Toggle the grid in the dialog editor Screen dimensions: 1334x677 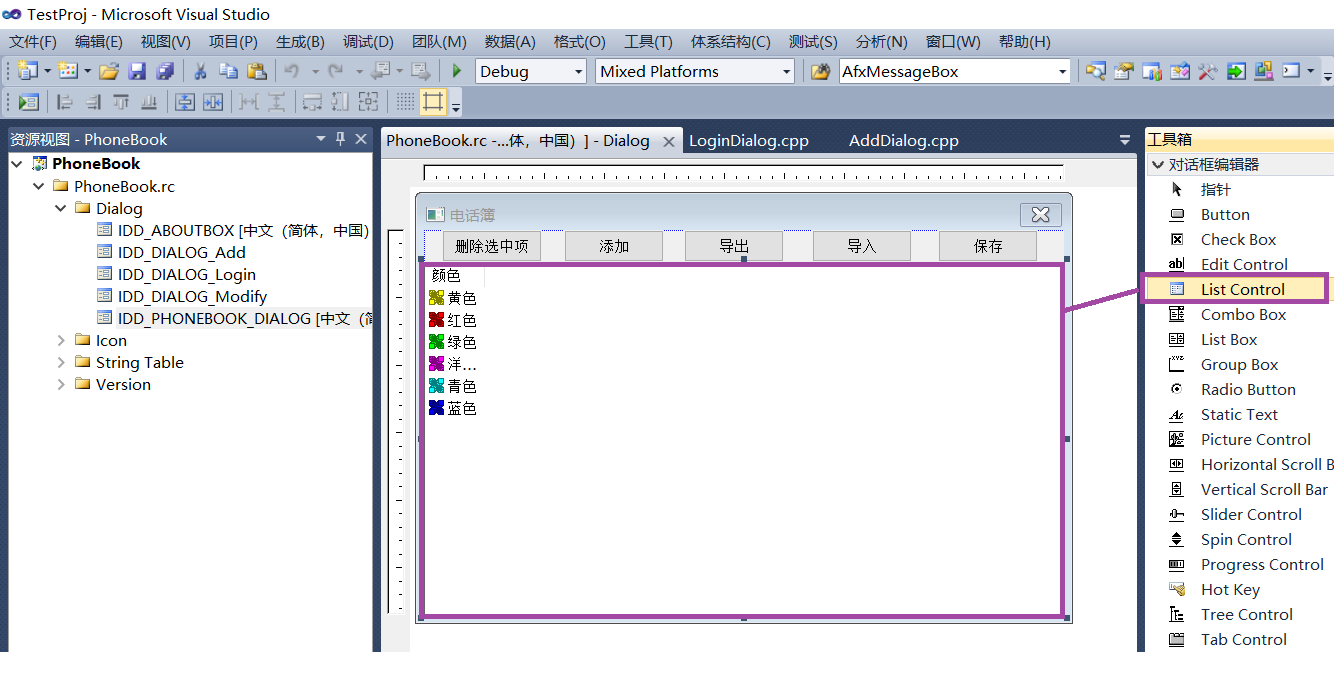pos(407,101)
